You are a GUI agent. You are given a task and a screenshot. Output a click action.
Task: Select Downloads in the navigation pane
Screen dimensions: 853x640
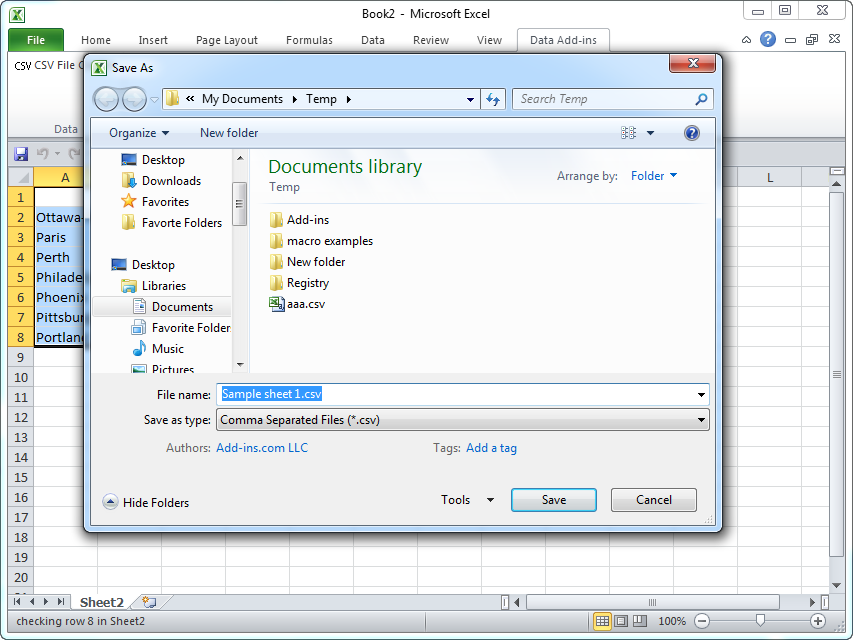161,181
